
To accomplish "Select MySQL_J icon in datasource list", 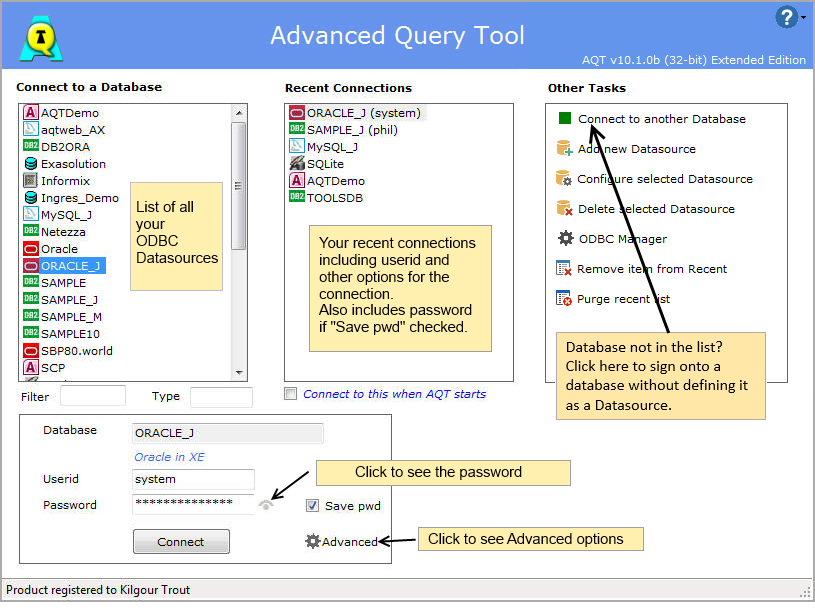I will point(31,214).
